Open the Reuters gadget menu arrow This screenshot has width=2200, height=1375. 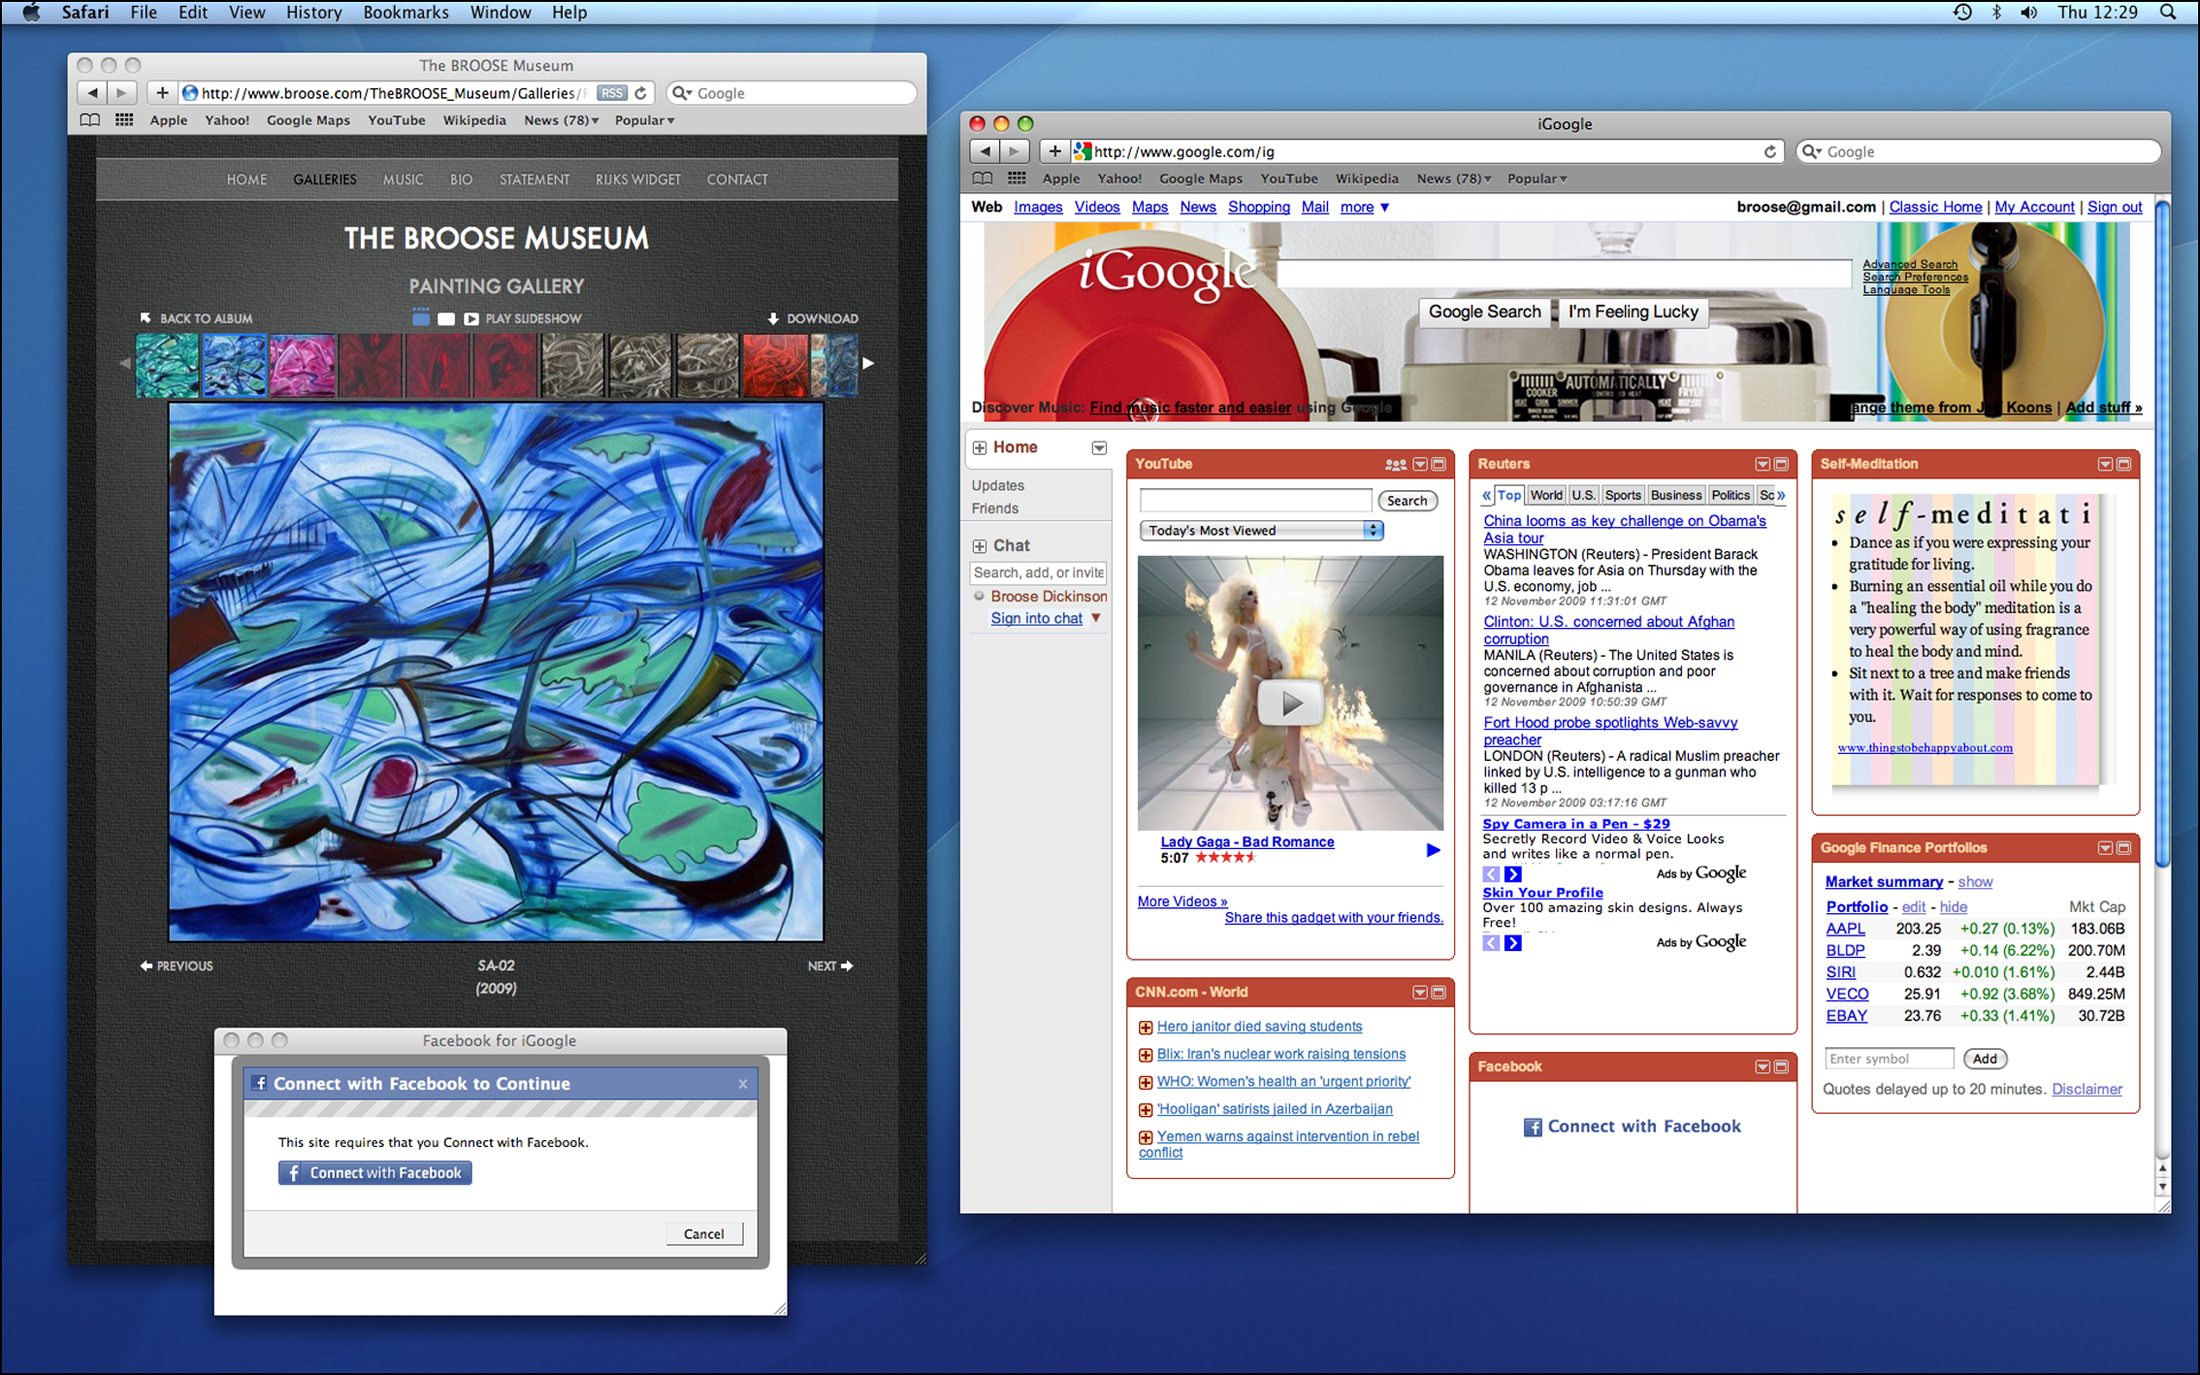tap(1762, 465)
